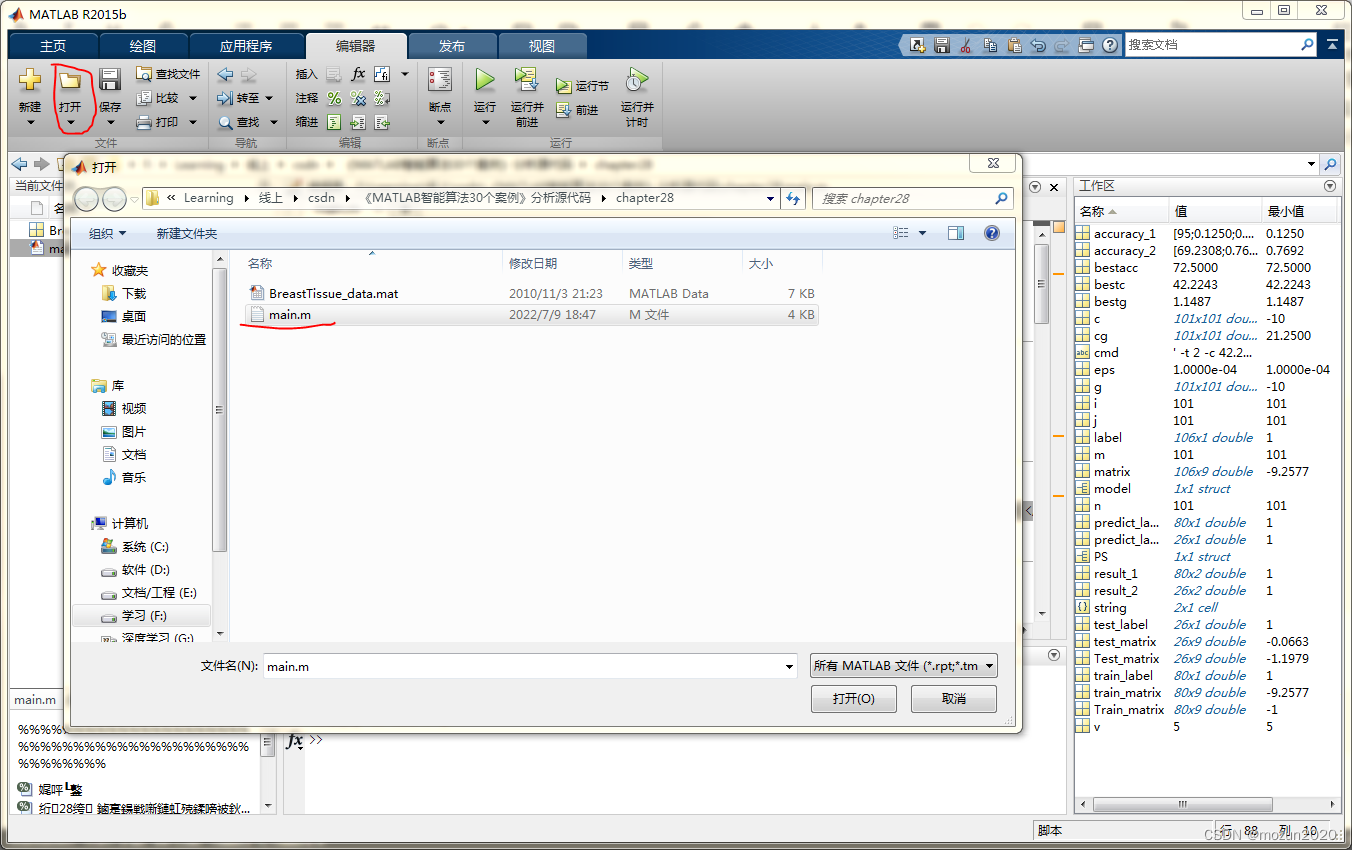The image size is (1352, 850).
Task: Select the Editor (编辑器) tab
Action: pyautogui.click(x=356, y=46)
